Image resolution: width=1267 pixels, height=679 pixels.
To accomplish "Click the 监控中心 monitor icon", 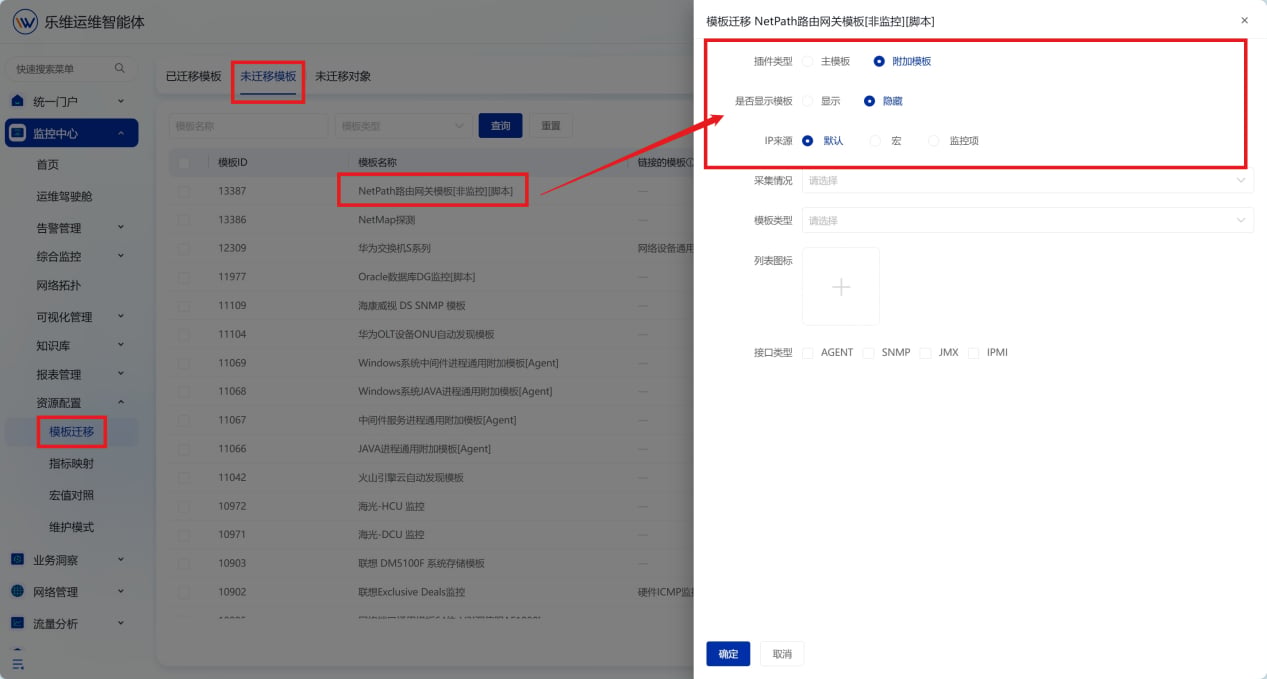I will tap(17, 133).
